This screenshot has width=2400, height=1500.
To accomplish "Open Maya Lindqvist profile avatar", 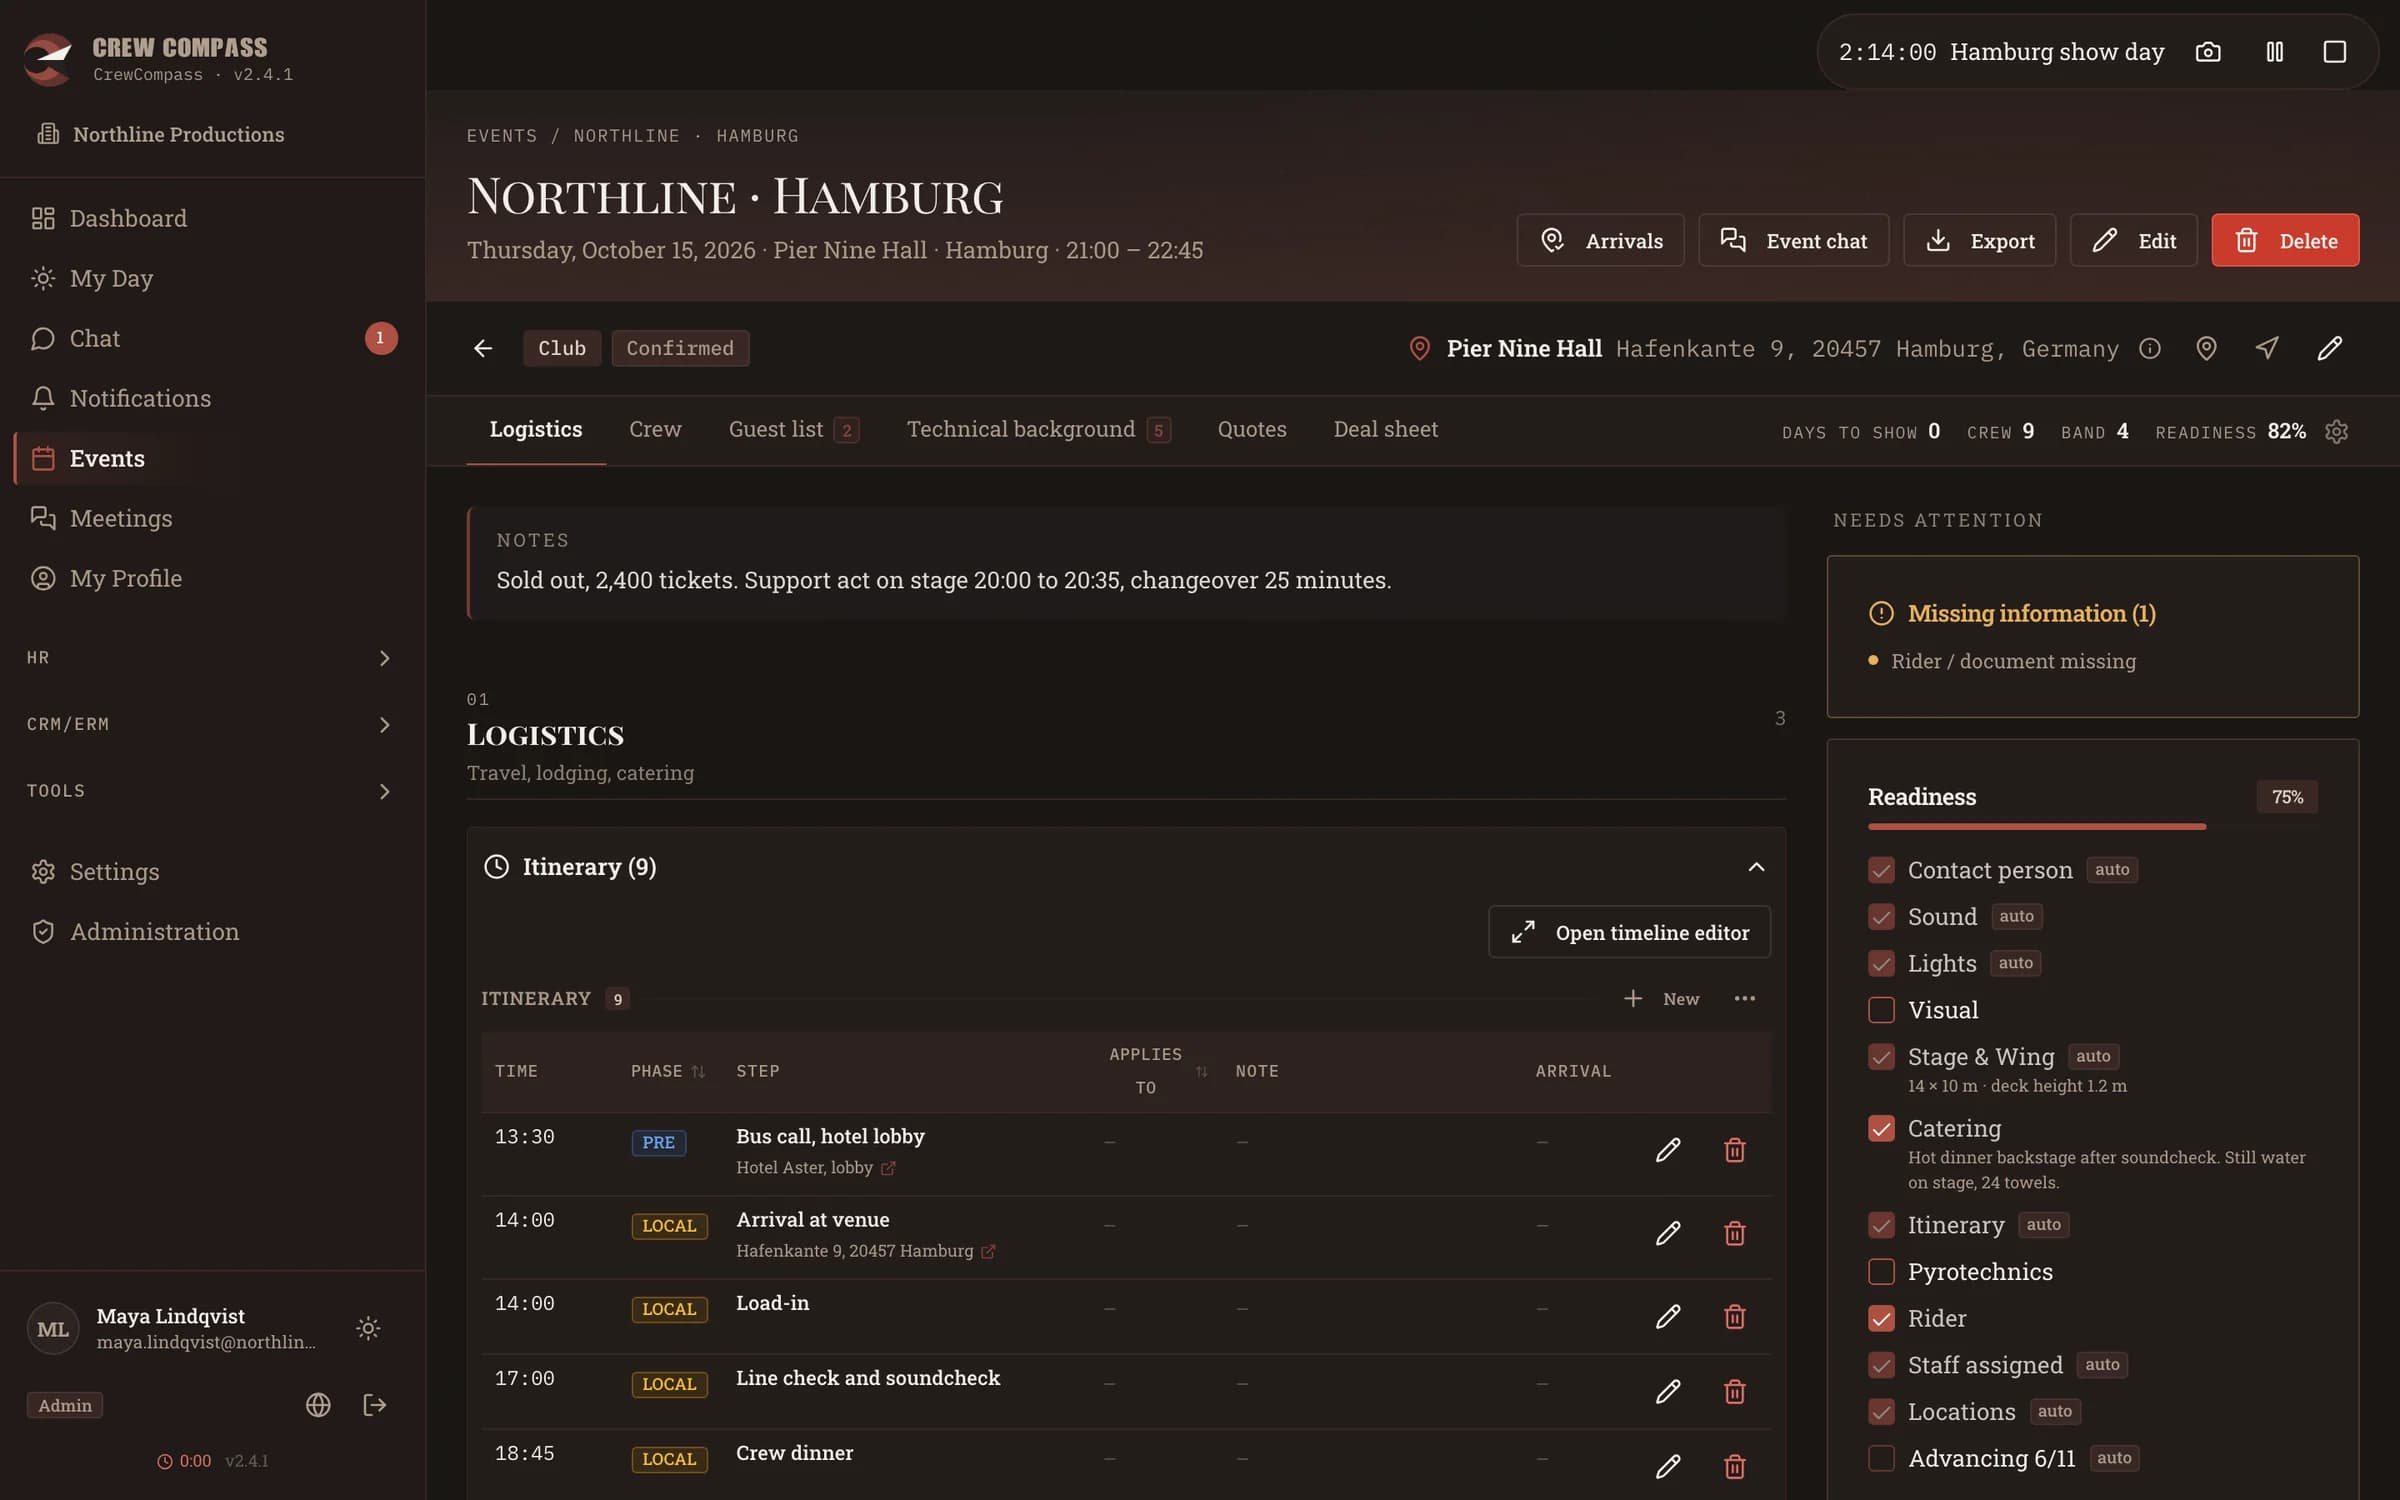I will coord(52,1329).
